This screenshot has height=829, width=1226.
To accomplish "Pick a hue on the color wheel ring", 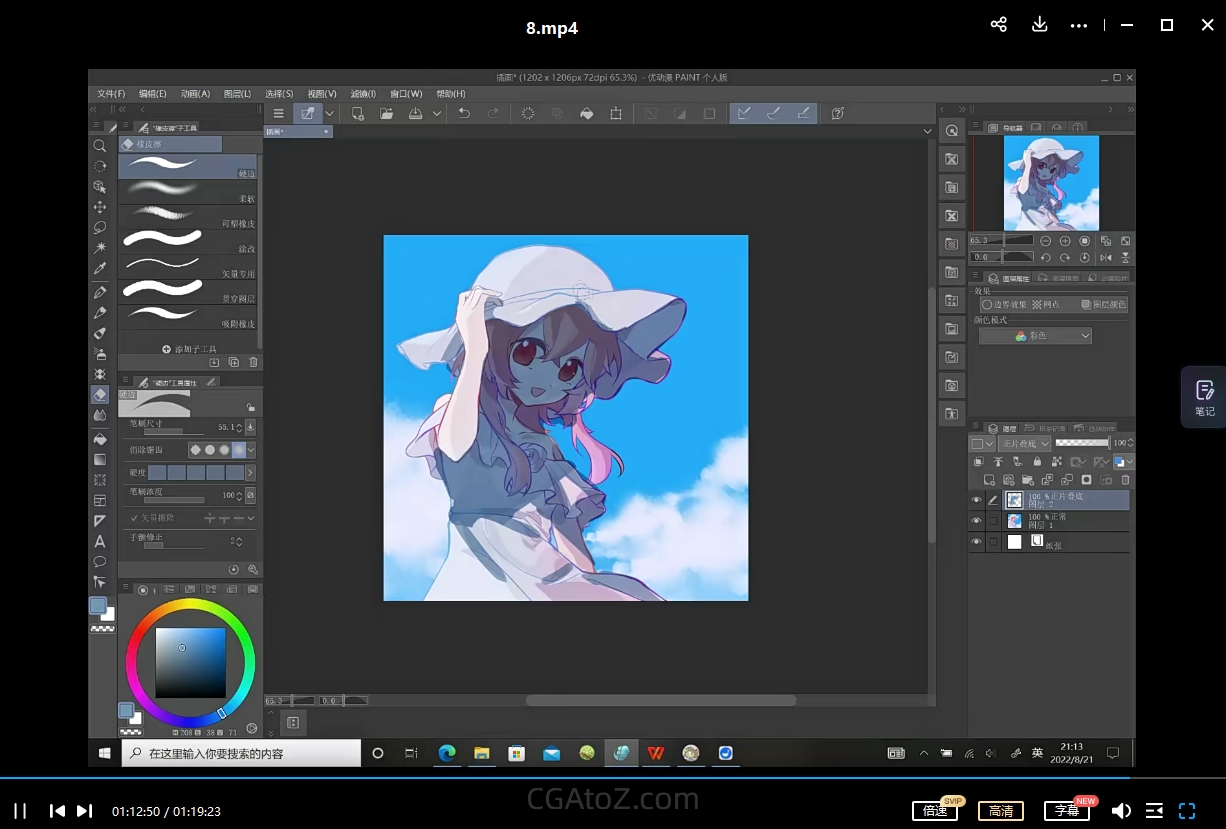I will tap(190, 606).
